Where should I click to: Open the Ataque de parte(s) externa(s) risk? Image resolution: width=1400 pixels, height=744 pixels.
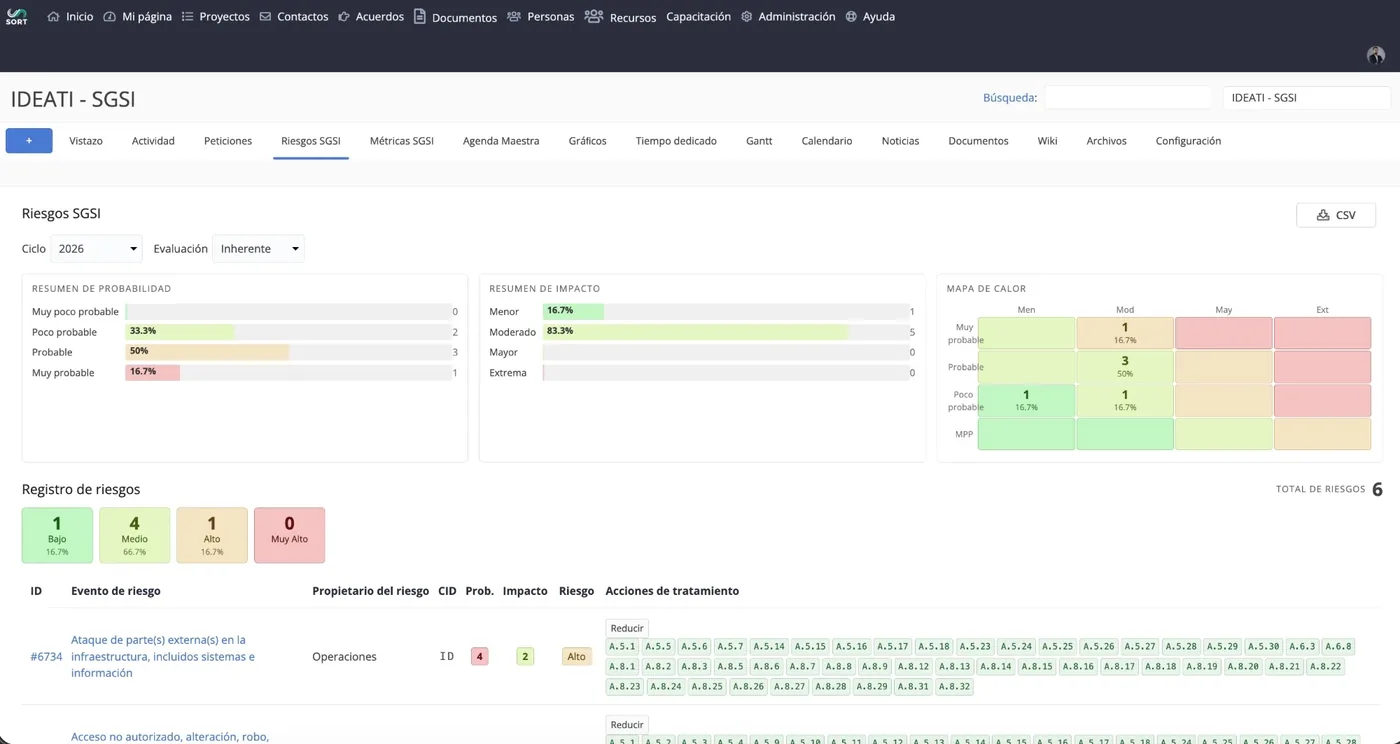coord(163,657)
